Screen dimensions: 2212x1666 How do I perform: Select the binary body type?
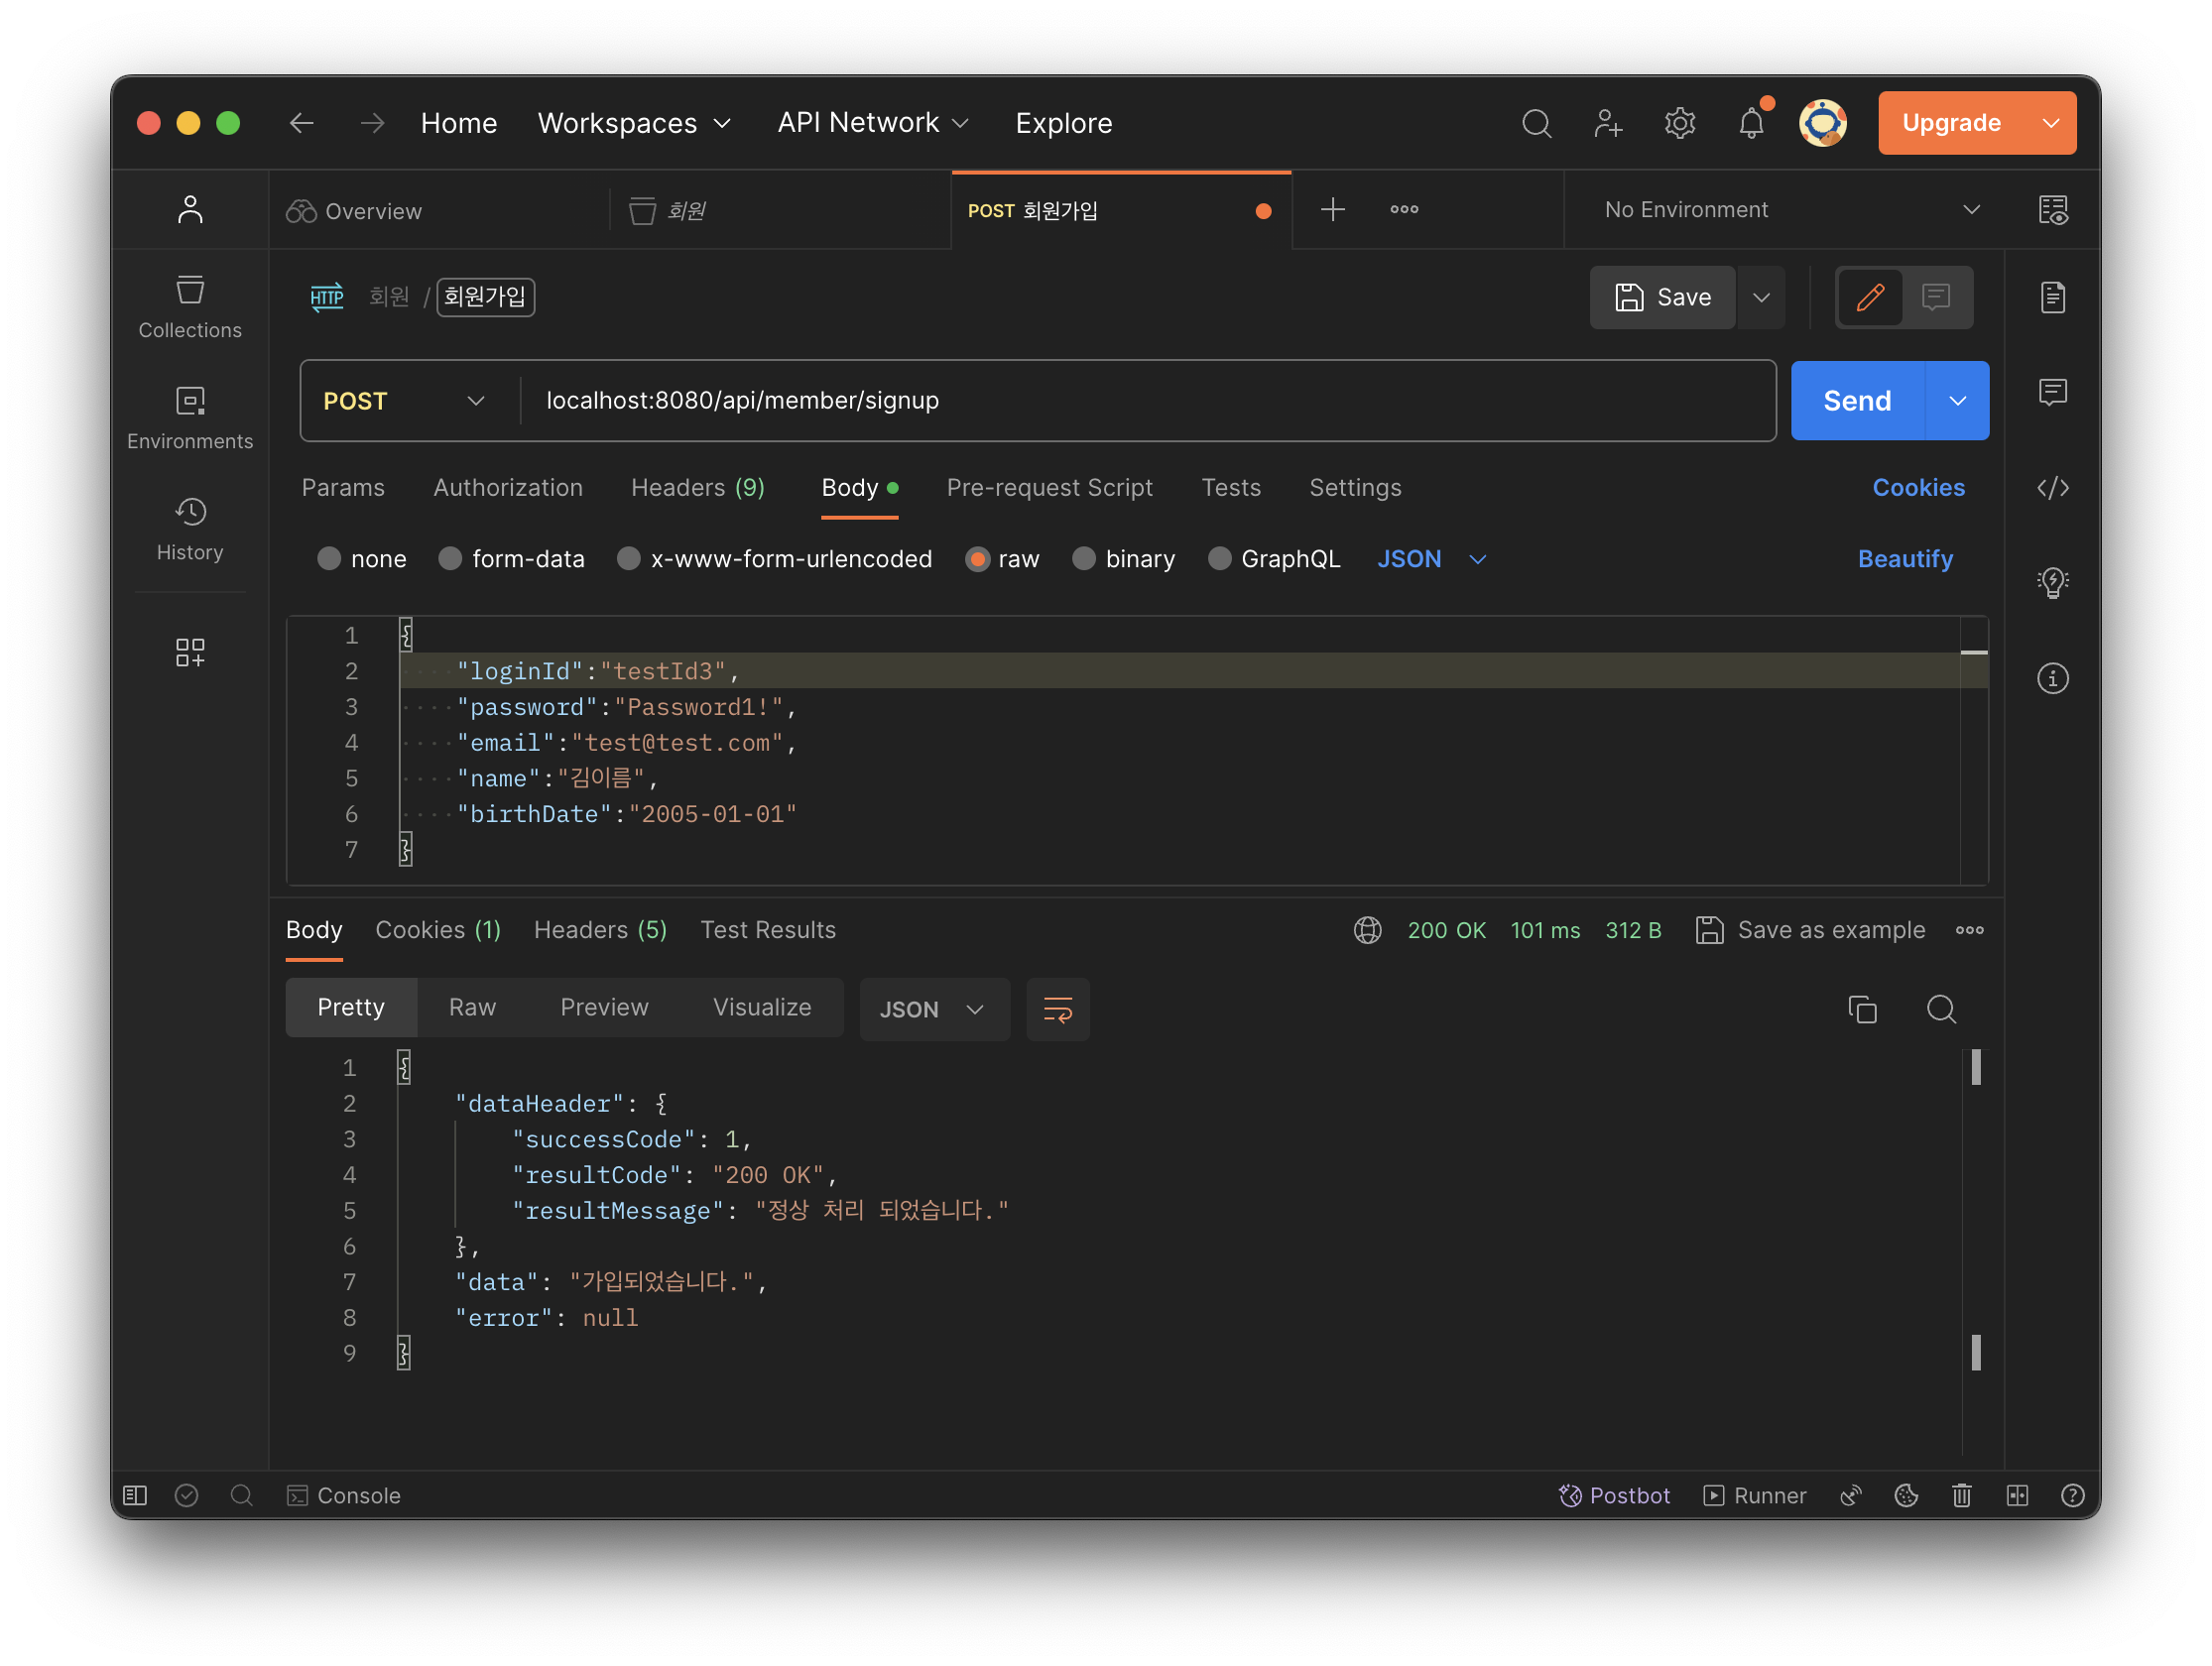1084,559
